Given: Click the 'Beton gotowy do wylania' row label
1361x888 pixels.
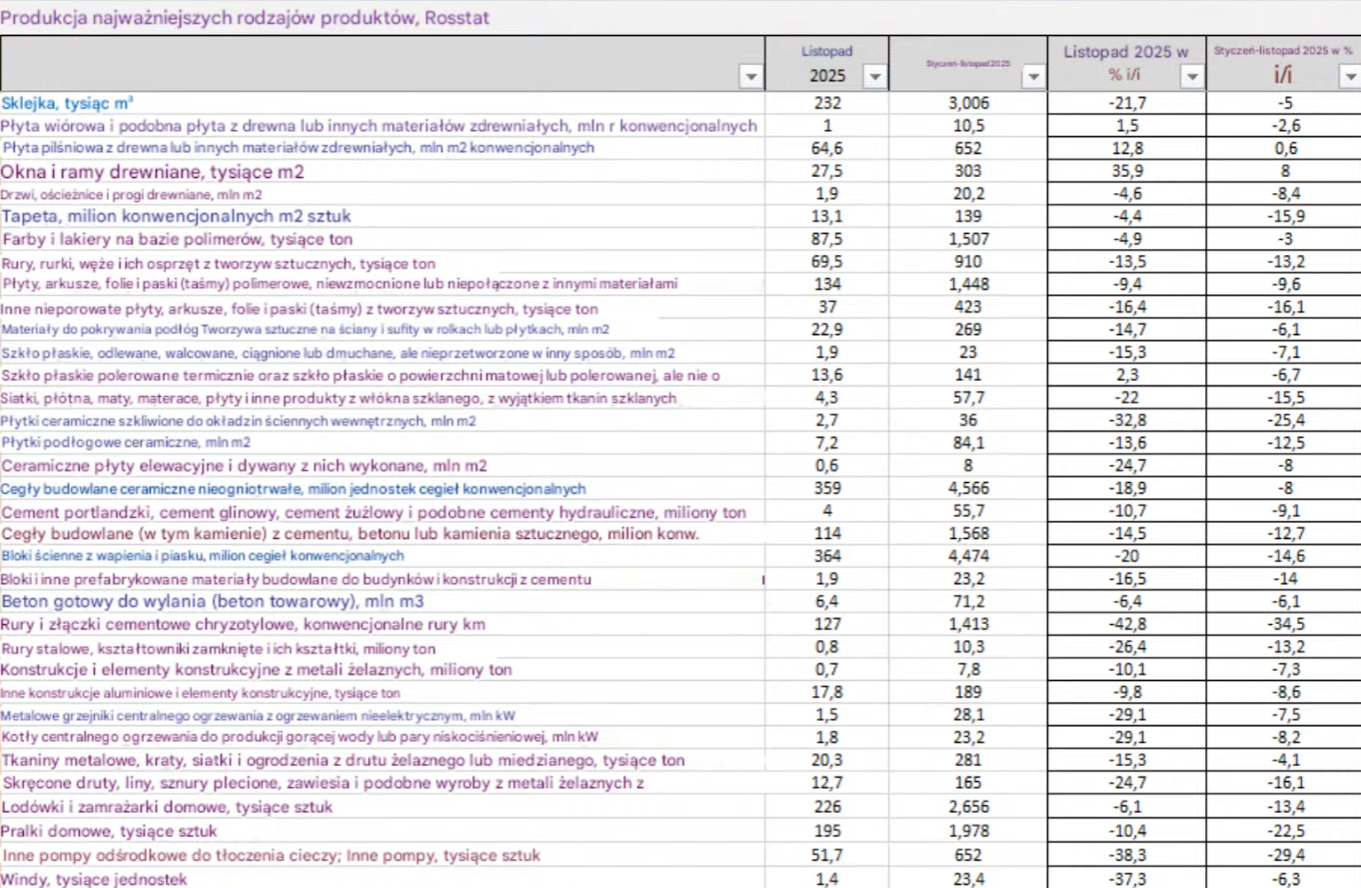Looking at the screenshot, I should click(212, 601).
